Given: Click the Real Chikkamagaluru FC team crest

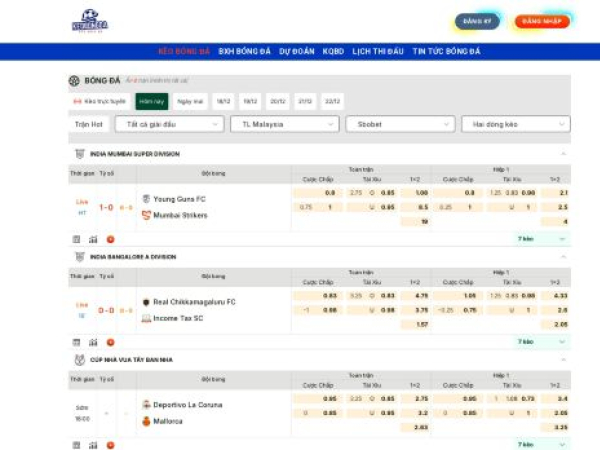Looking at the screenshot, I should click(x=146, y=302).
